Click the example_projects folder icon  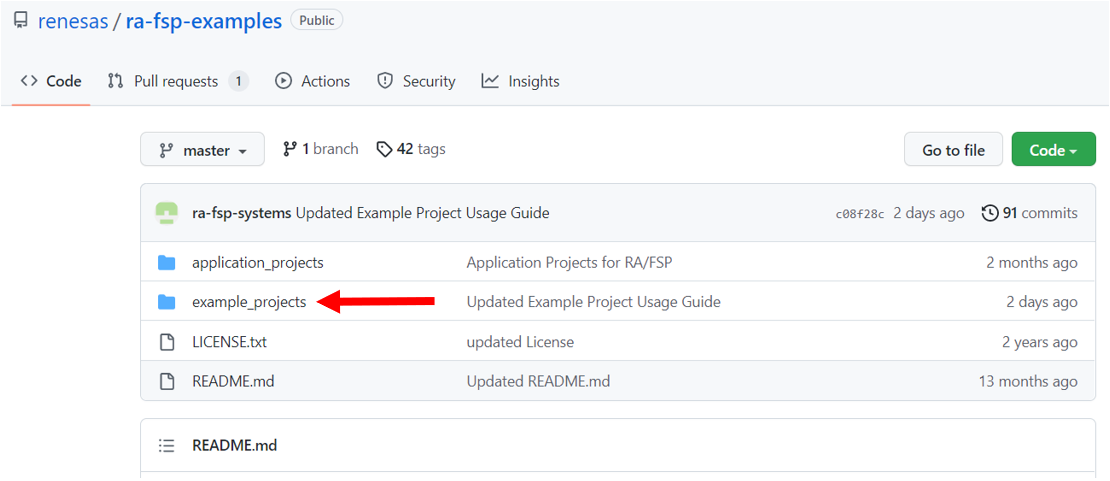tap(167, 302)
